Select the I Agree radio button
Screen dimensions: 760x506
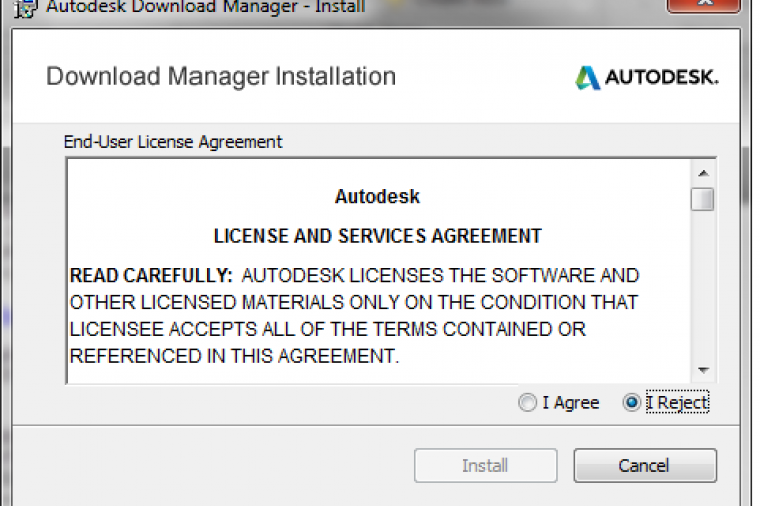click(x=527, y=403)
